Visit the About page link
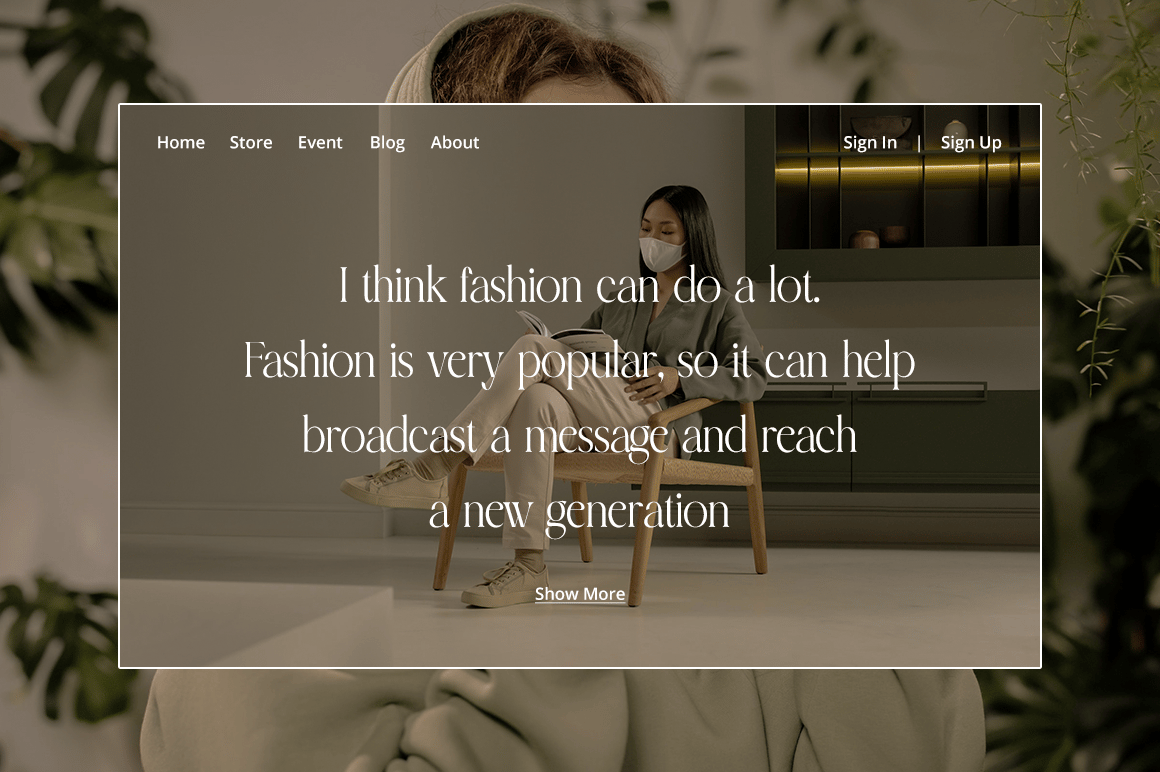The width and height of the screenshot is (1160, 772). (x=455, y=142)
